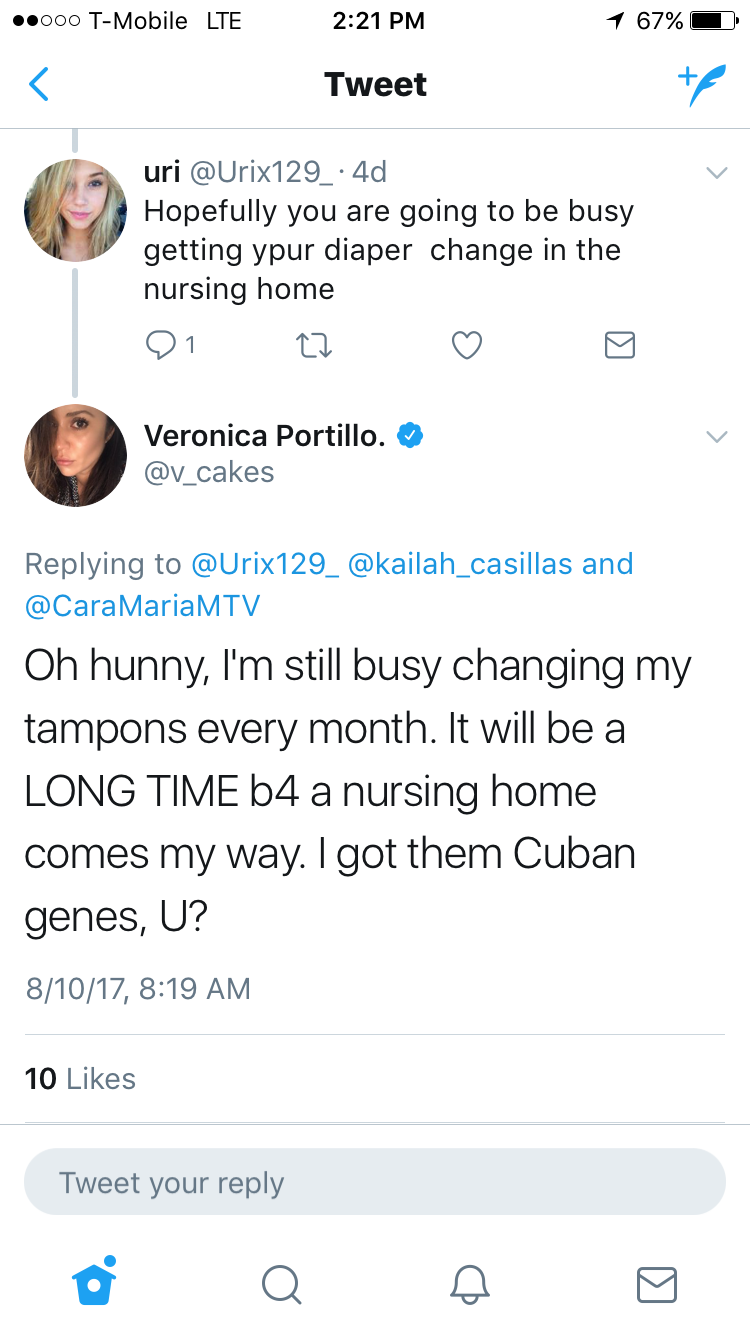Viewport: 750px width, 1334px height.
Task: Tap the @kailah_casillas mention link
Action: [x=460, y=564]
